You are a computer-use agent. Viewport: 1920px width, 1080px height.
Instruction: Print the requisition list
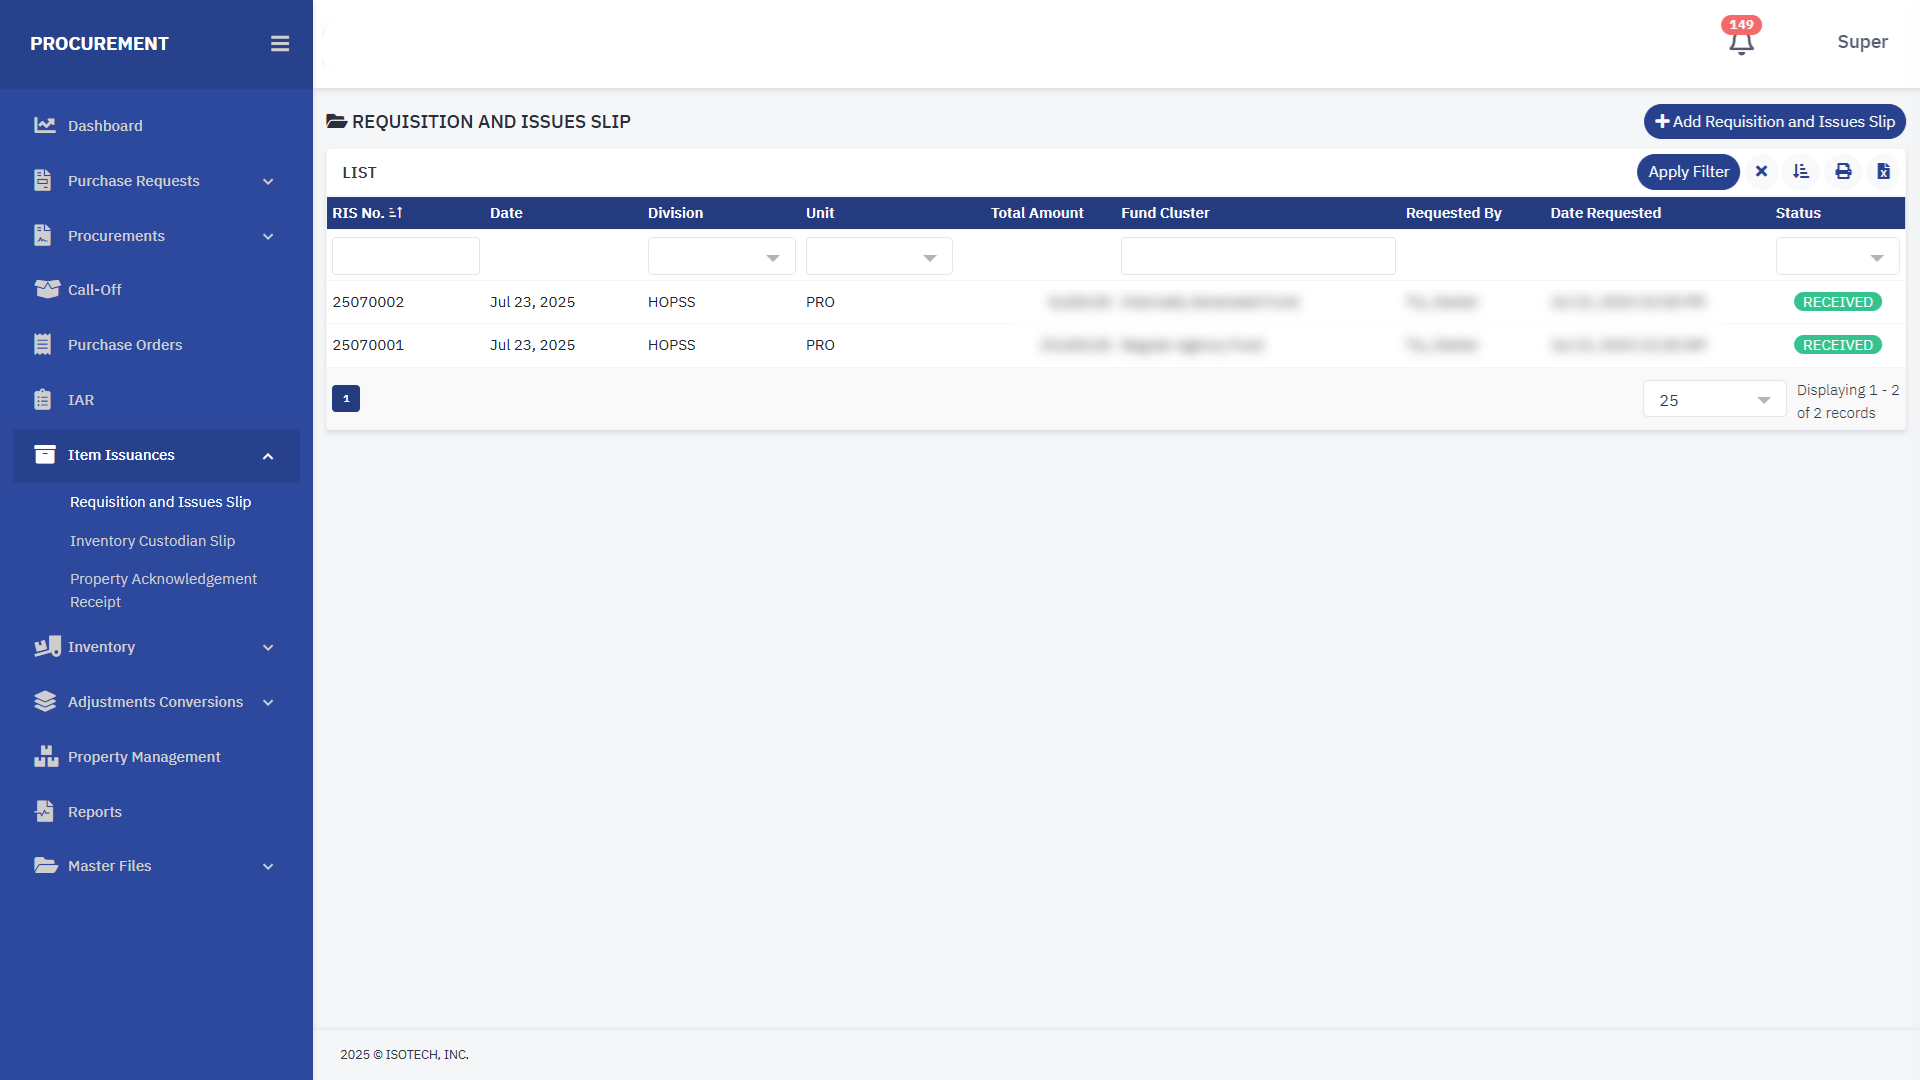pyautogui.click(x=1843, y=172)
